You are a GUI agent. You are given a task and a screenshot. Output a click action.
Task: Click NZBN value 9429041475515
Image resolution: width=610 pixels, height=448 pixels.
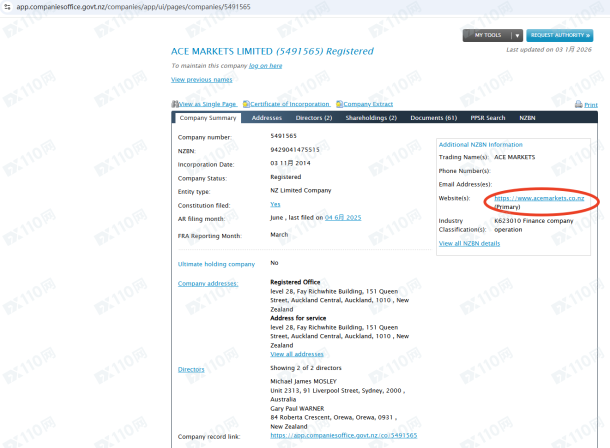coord(295,150)
